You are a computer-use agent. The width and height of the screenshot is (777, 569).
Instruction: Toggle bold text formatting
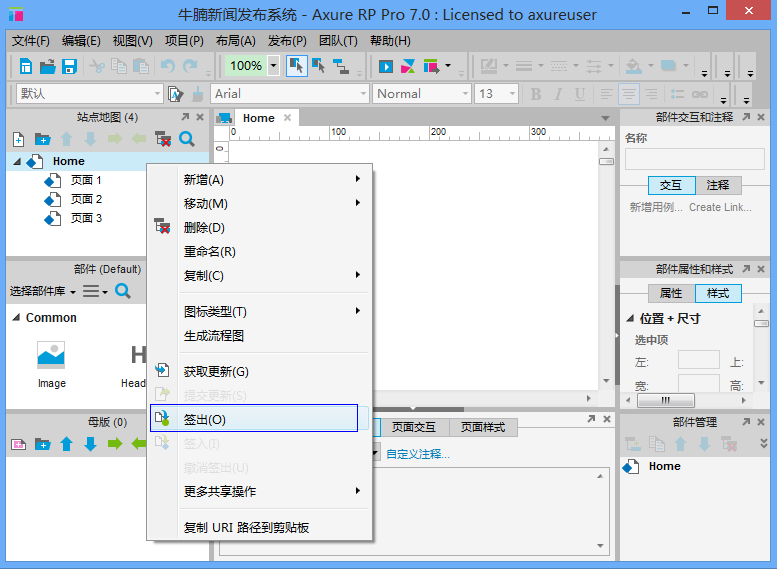(536, 94)
